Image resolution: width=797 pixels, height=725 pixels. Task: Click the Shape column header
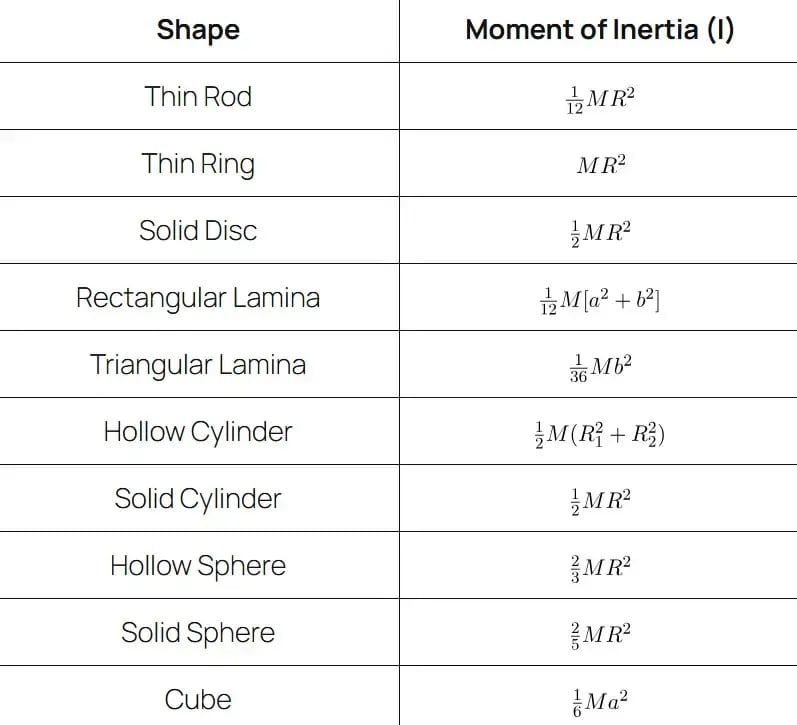click(198, 30)
